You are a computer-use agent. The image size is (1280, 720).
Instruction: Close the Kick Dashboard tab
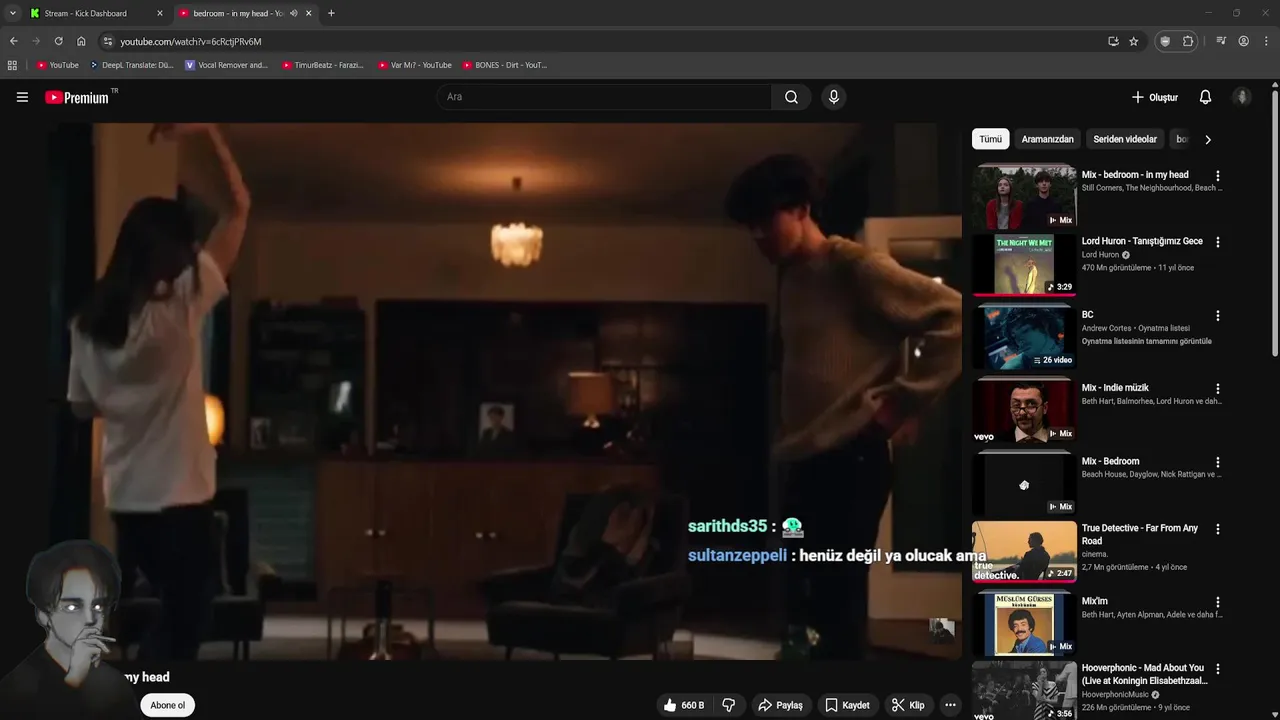click(x=160, y=13)
